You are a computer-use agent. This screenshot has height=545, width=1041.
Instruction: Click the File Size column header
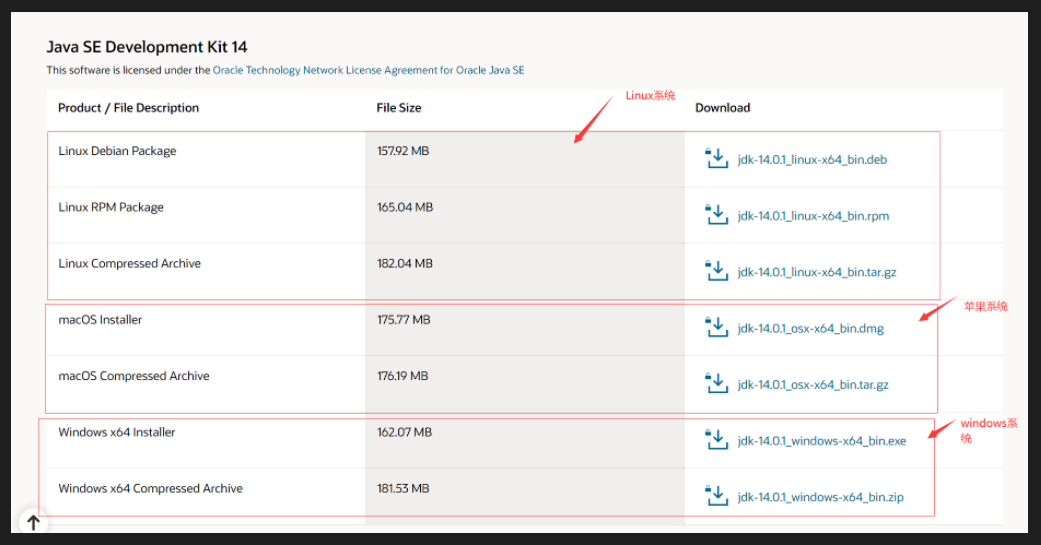pos(399,108)
